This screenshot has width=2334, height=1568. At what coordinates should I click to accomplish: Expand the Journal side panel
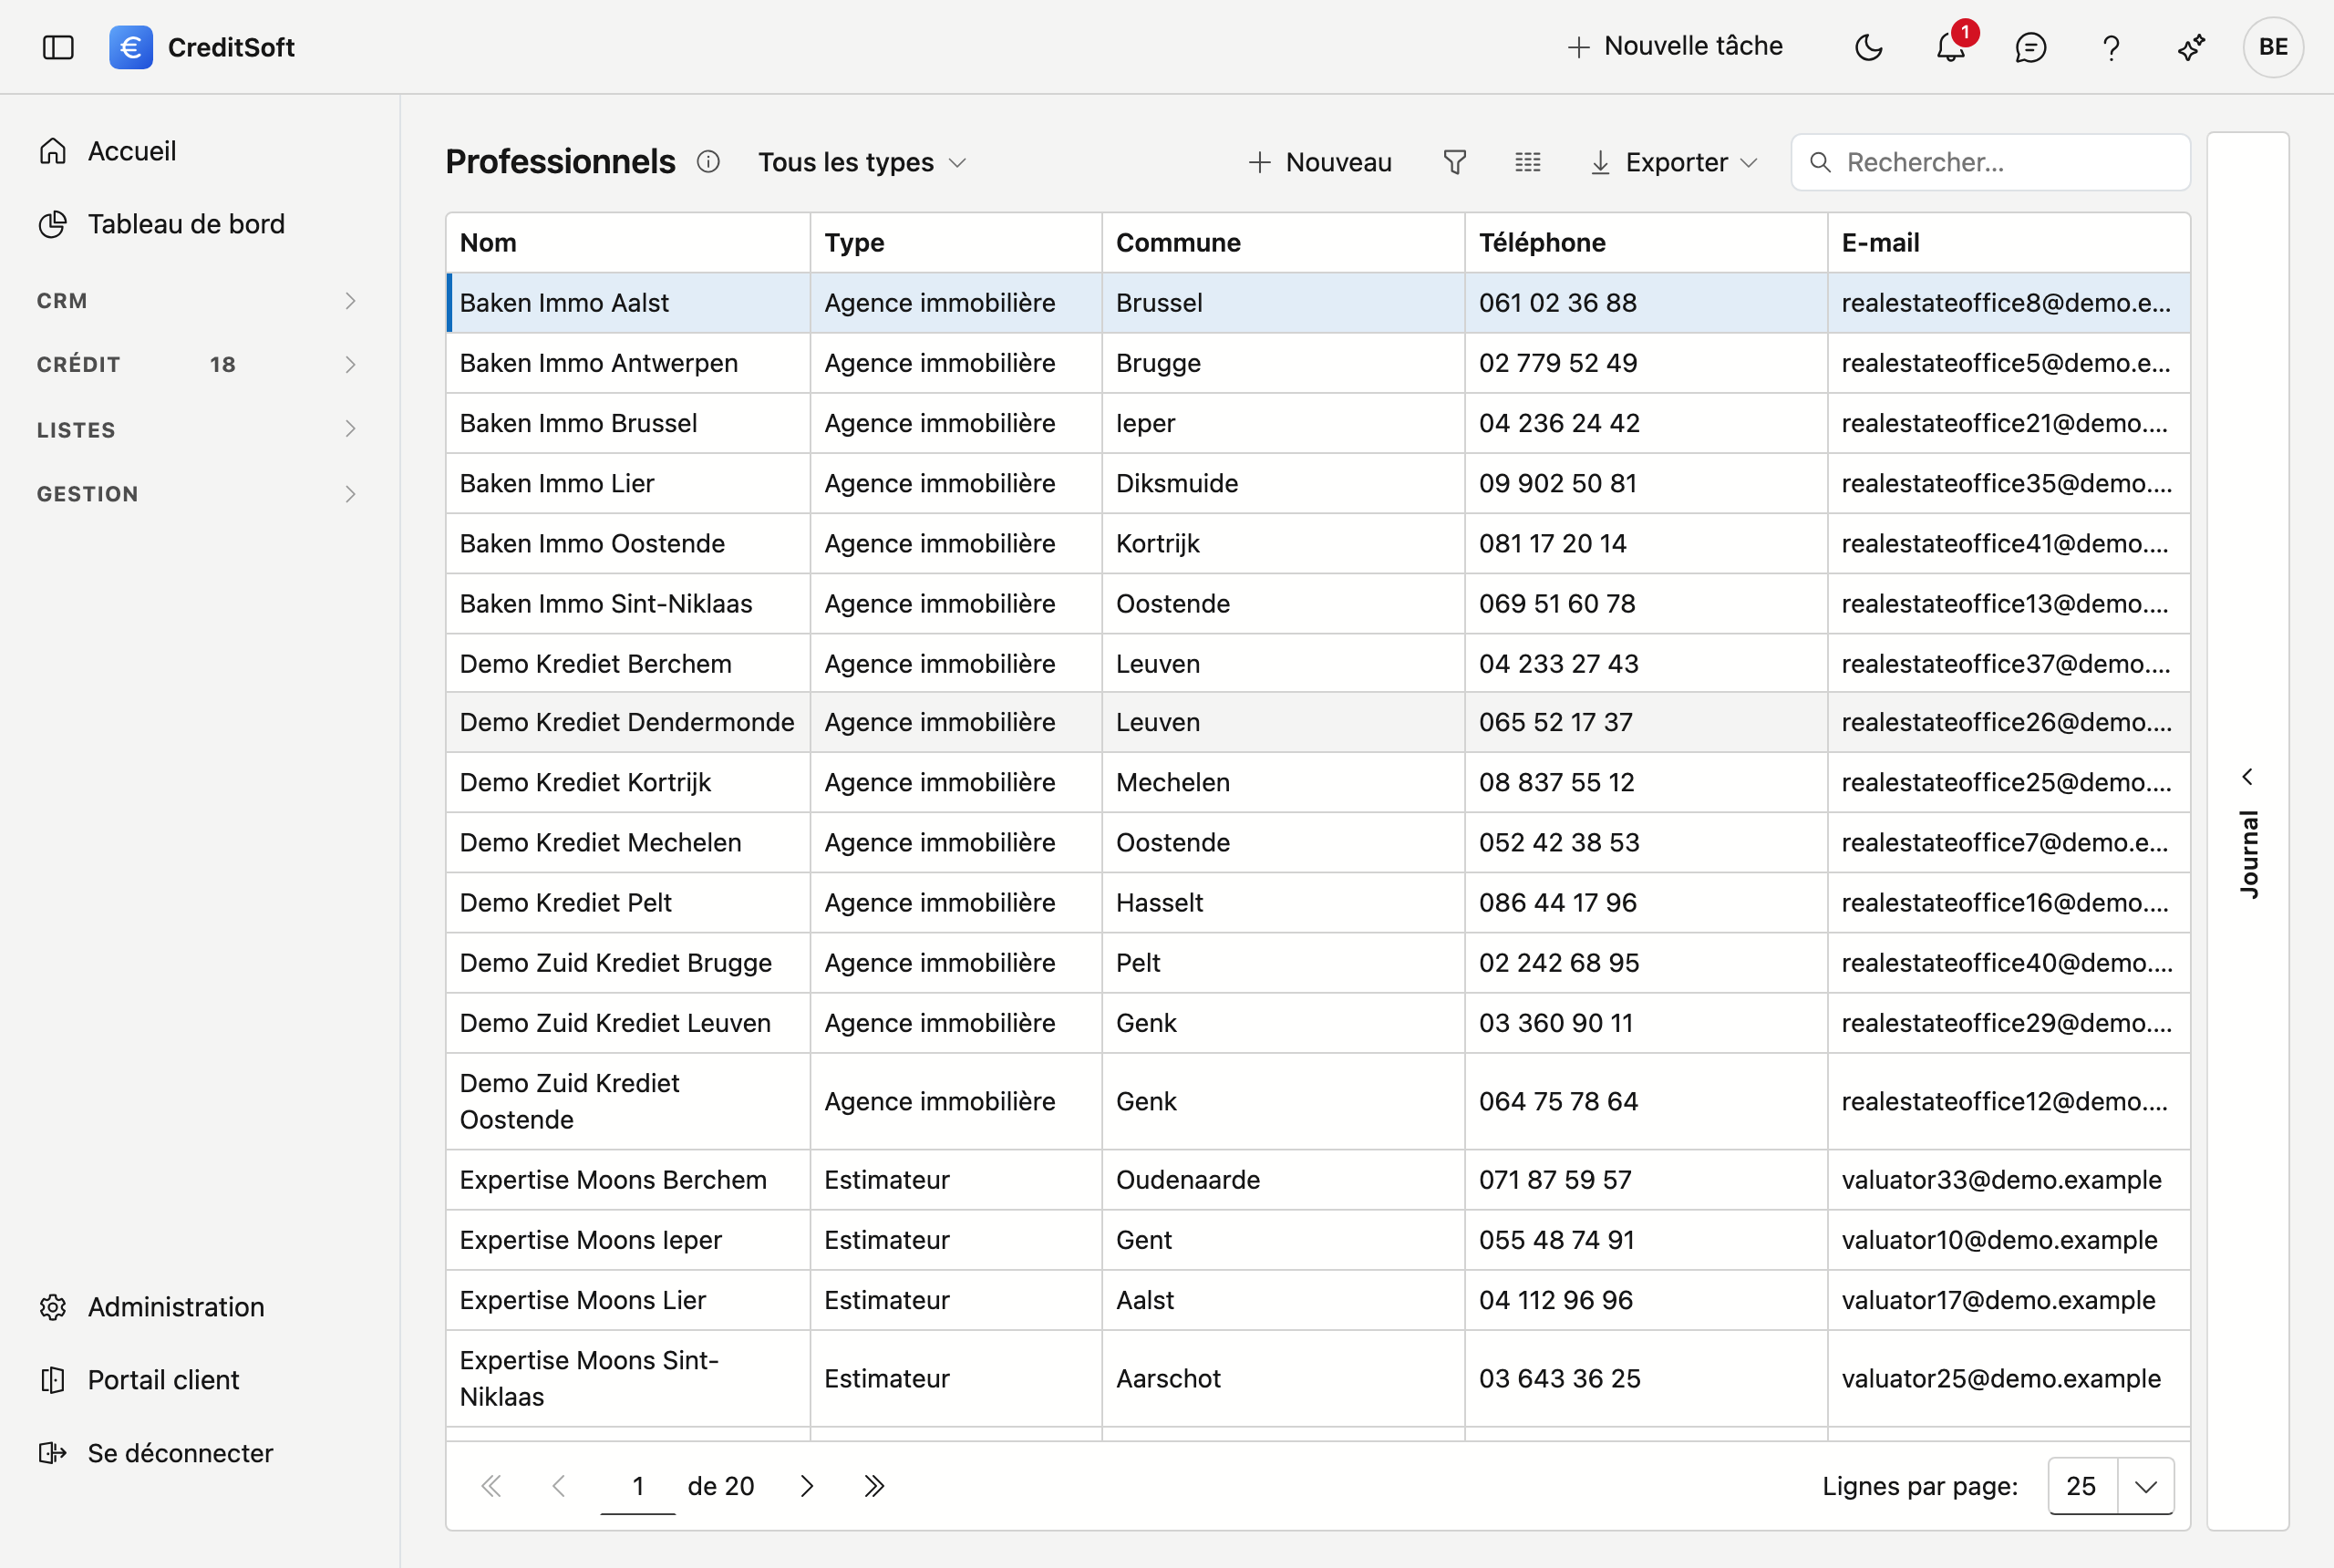(x=2248, y=831)
